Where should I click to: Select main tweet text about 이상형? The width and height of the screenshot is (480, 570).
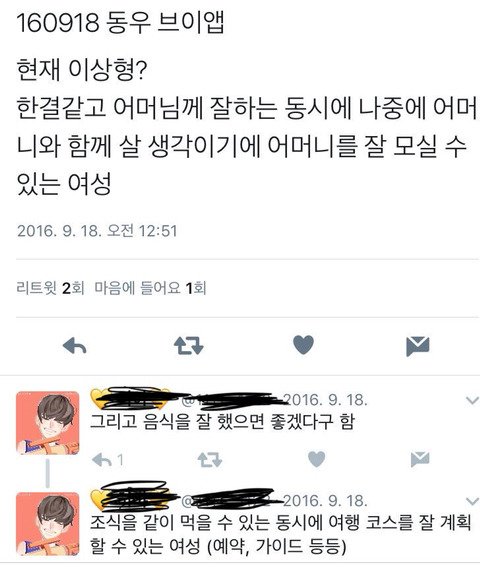coord(247,127)
